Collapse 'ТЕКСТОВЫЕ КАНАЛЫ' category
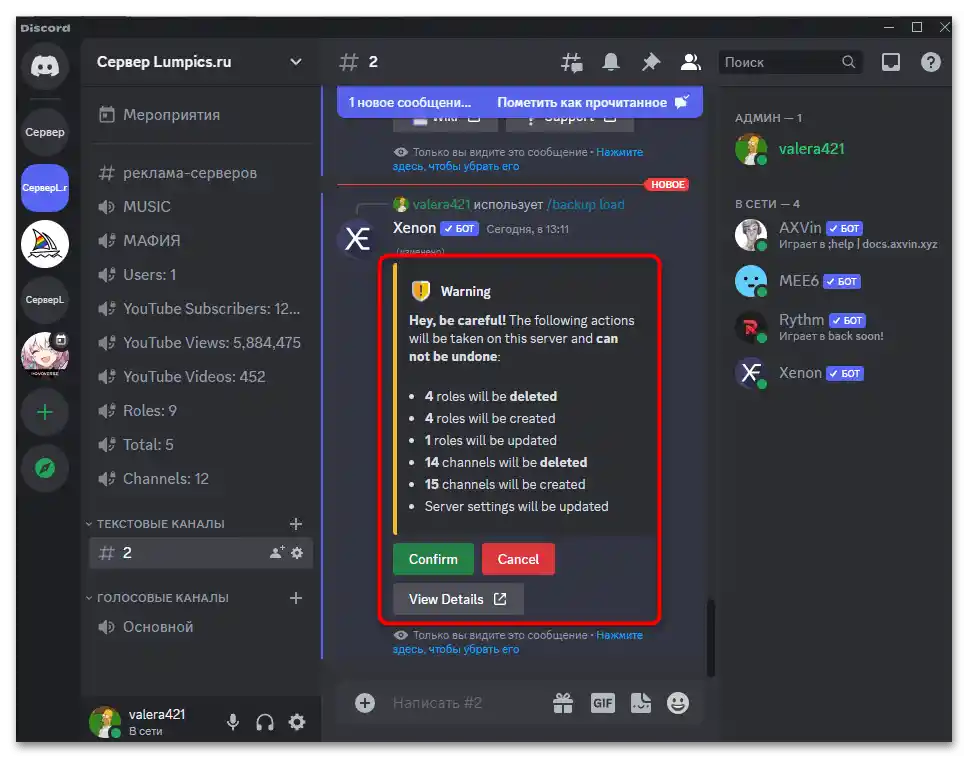This screenshot has height=758, width=968. point(155,524)
